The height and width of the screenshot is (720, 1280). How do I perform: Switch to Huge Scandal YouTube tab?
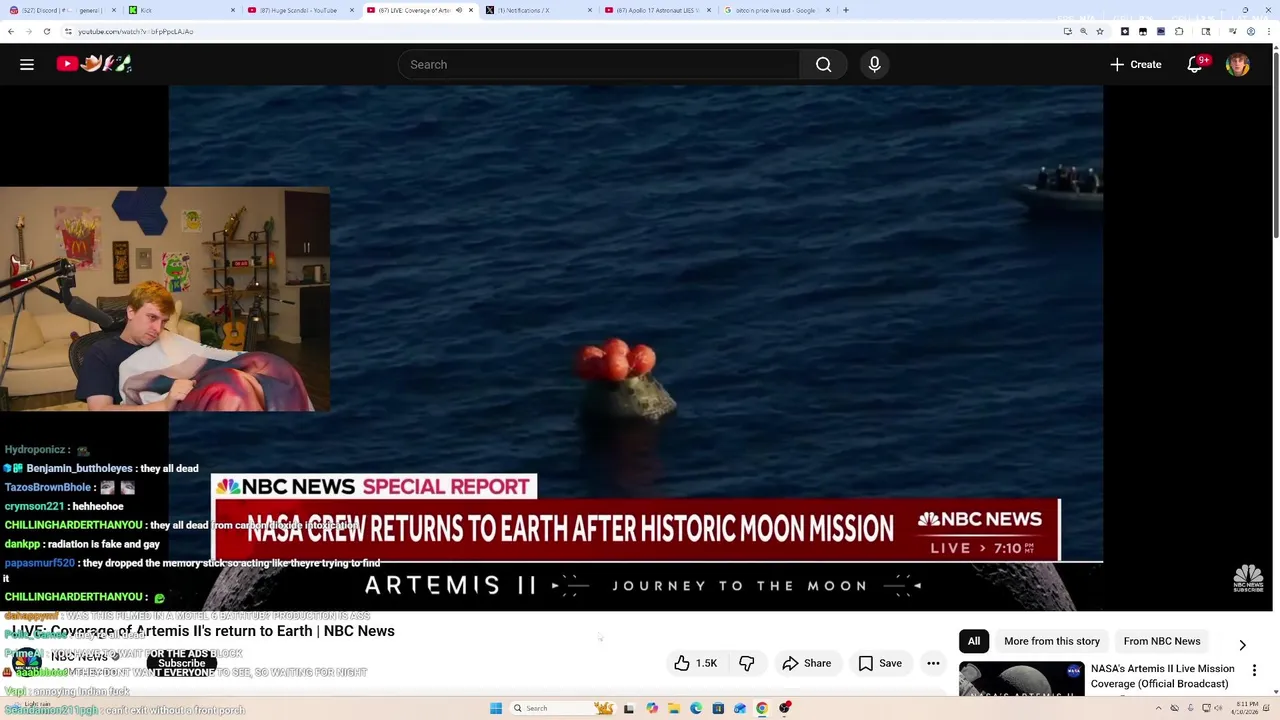tap(301, 10)
